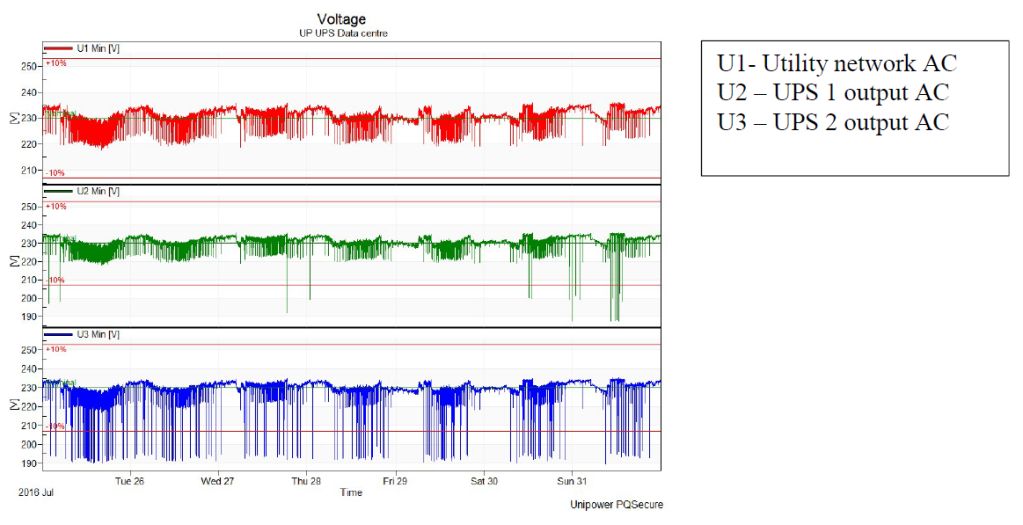The image size is (1023, 525).
Task: Click the "[V]" axis label beside U1 chart
Action: (14, 117)
